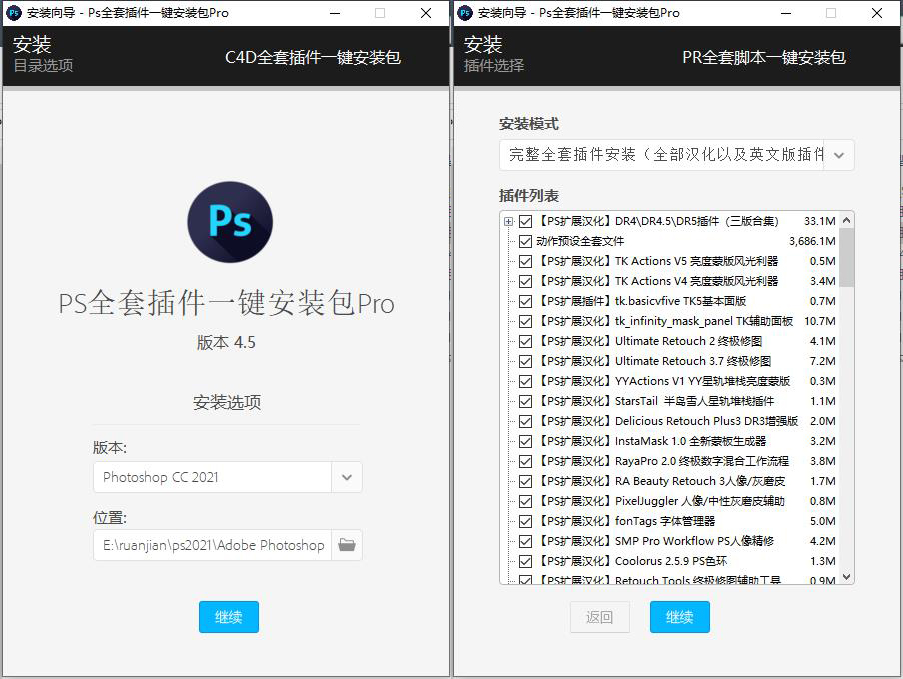Click the large Photoshop Ps logo
903x679 pixels.
tap(230, 222)
